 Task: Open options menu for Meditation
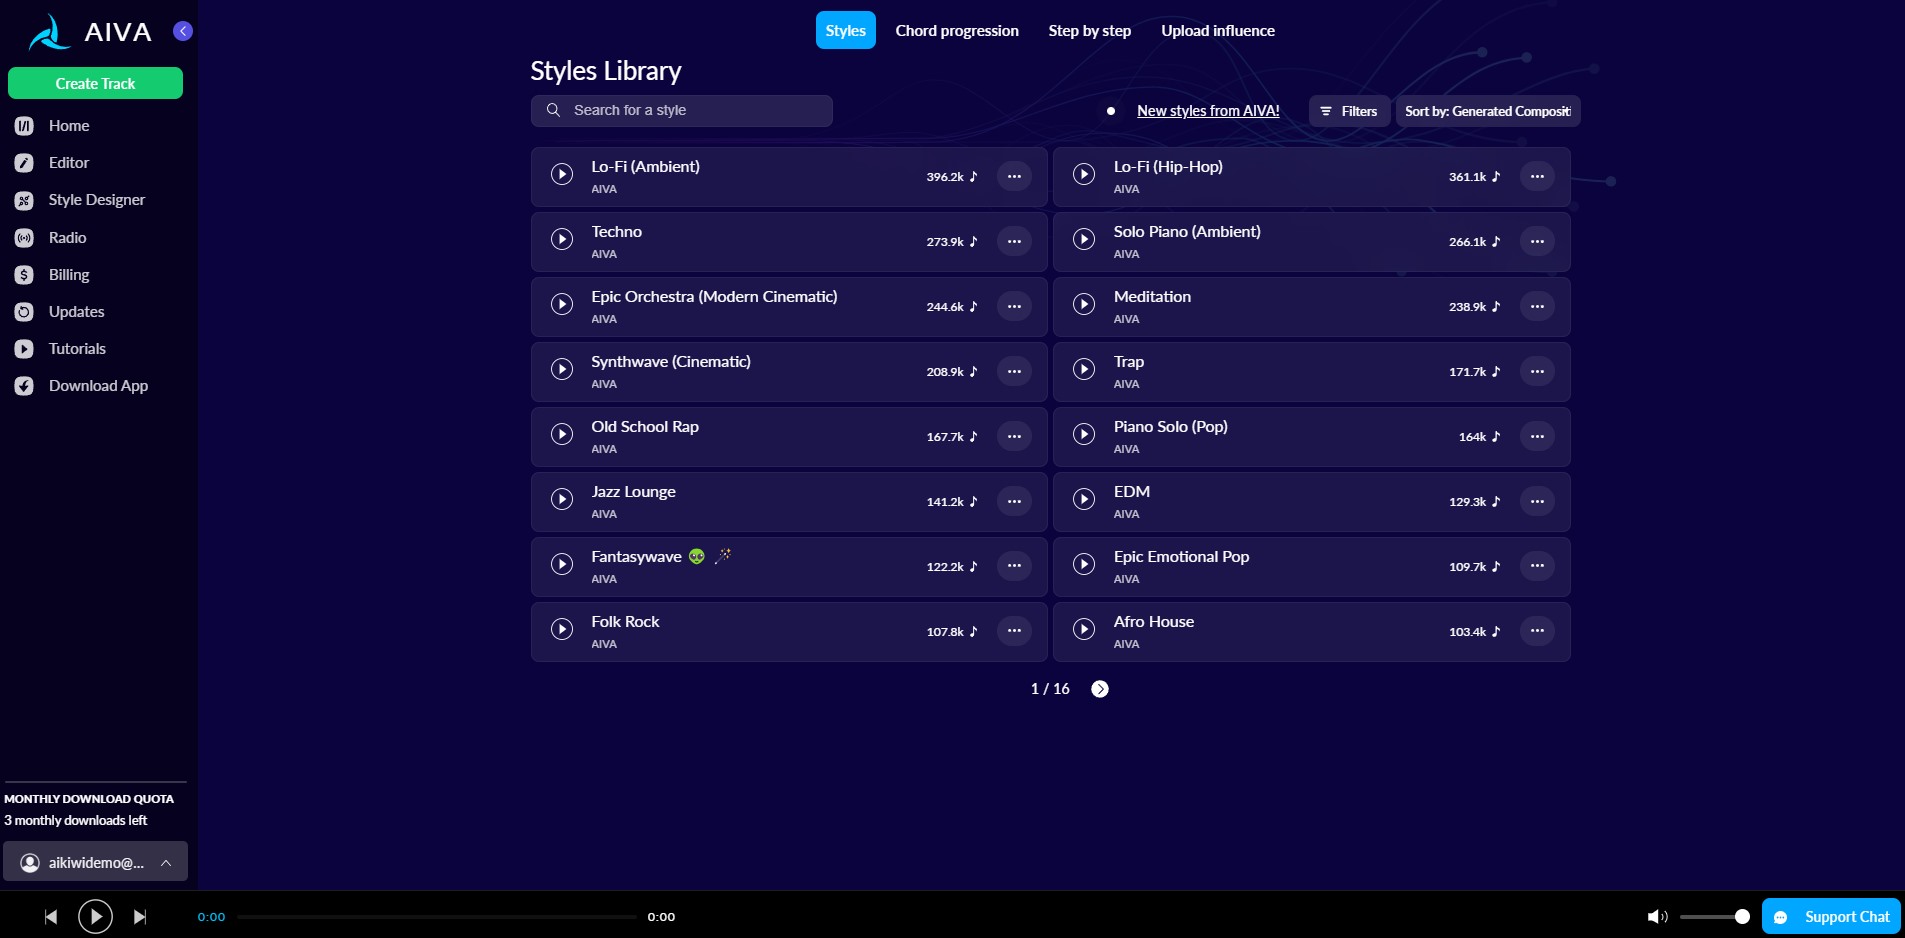click(1537, 306)
